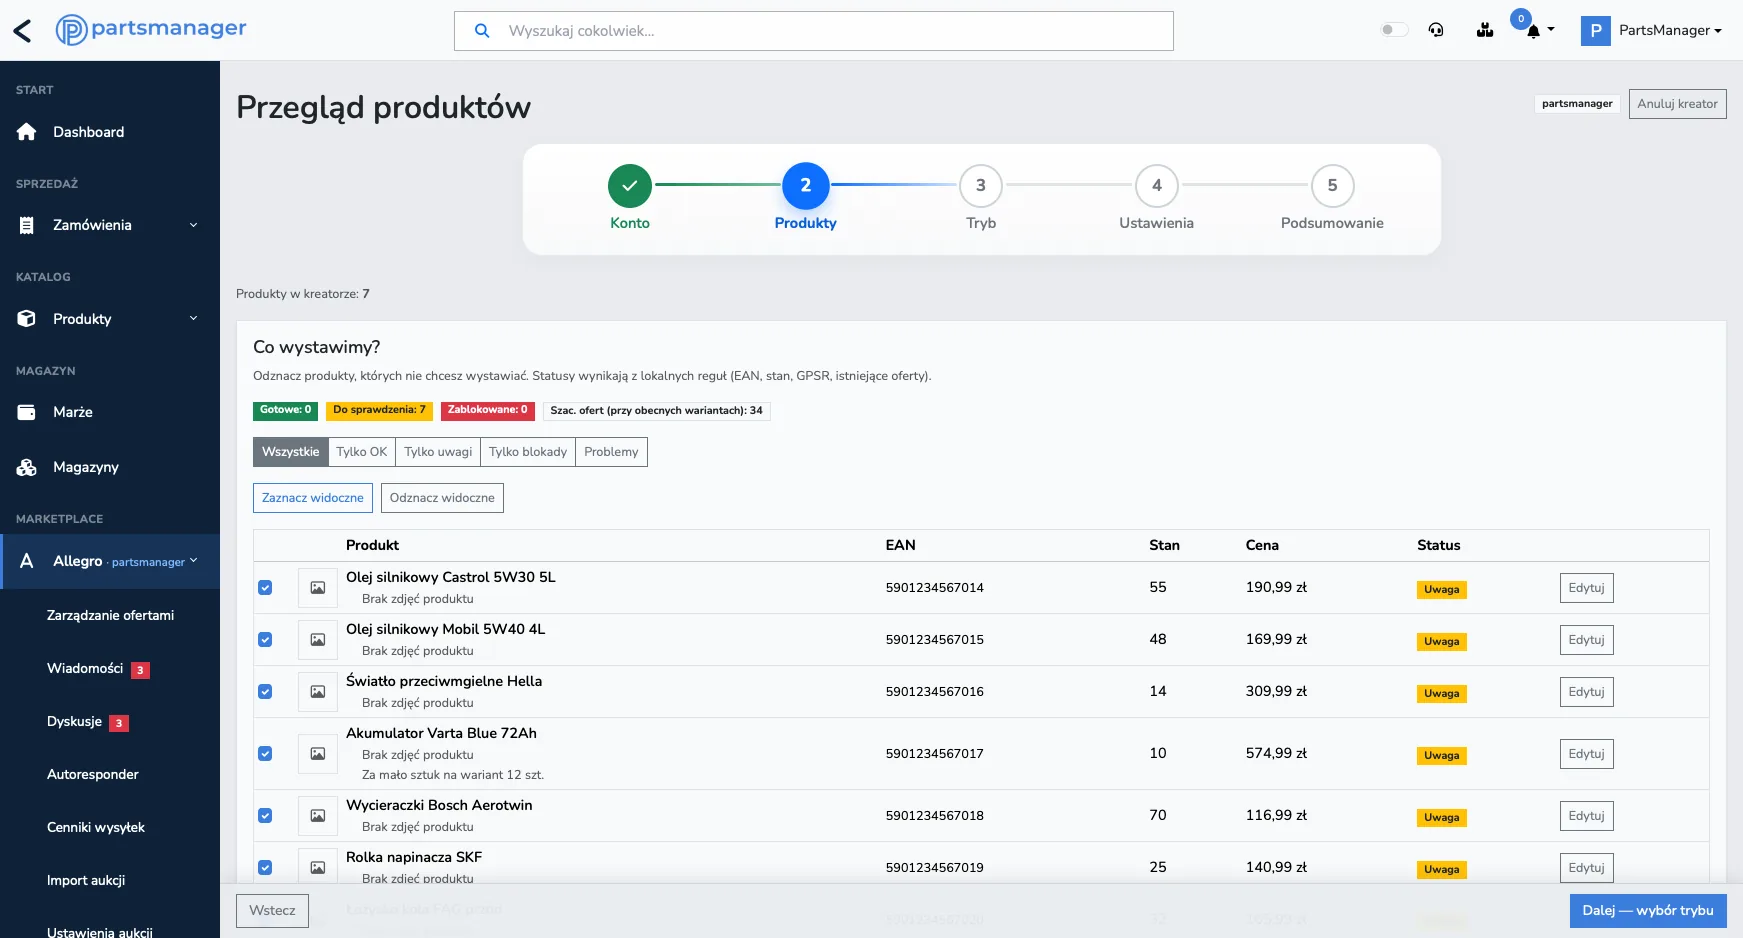Click Odznacz widoczne button
Viewport: 1743px width, 938px height.
(x=442, y=498)
